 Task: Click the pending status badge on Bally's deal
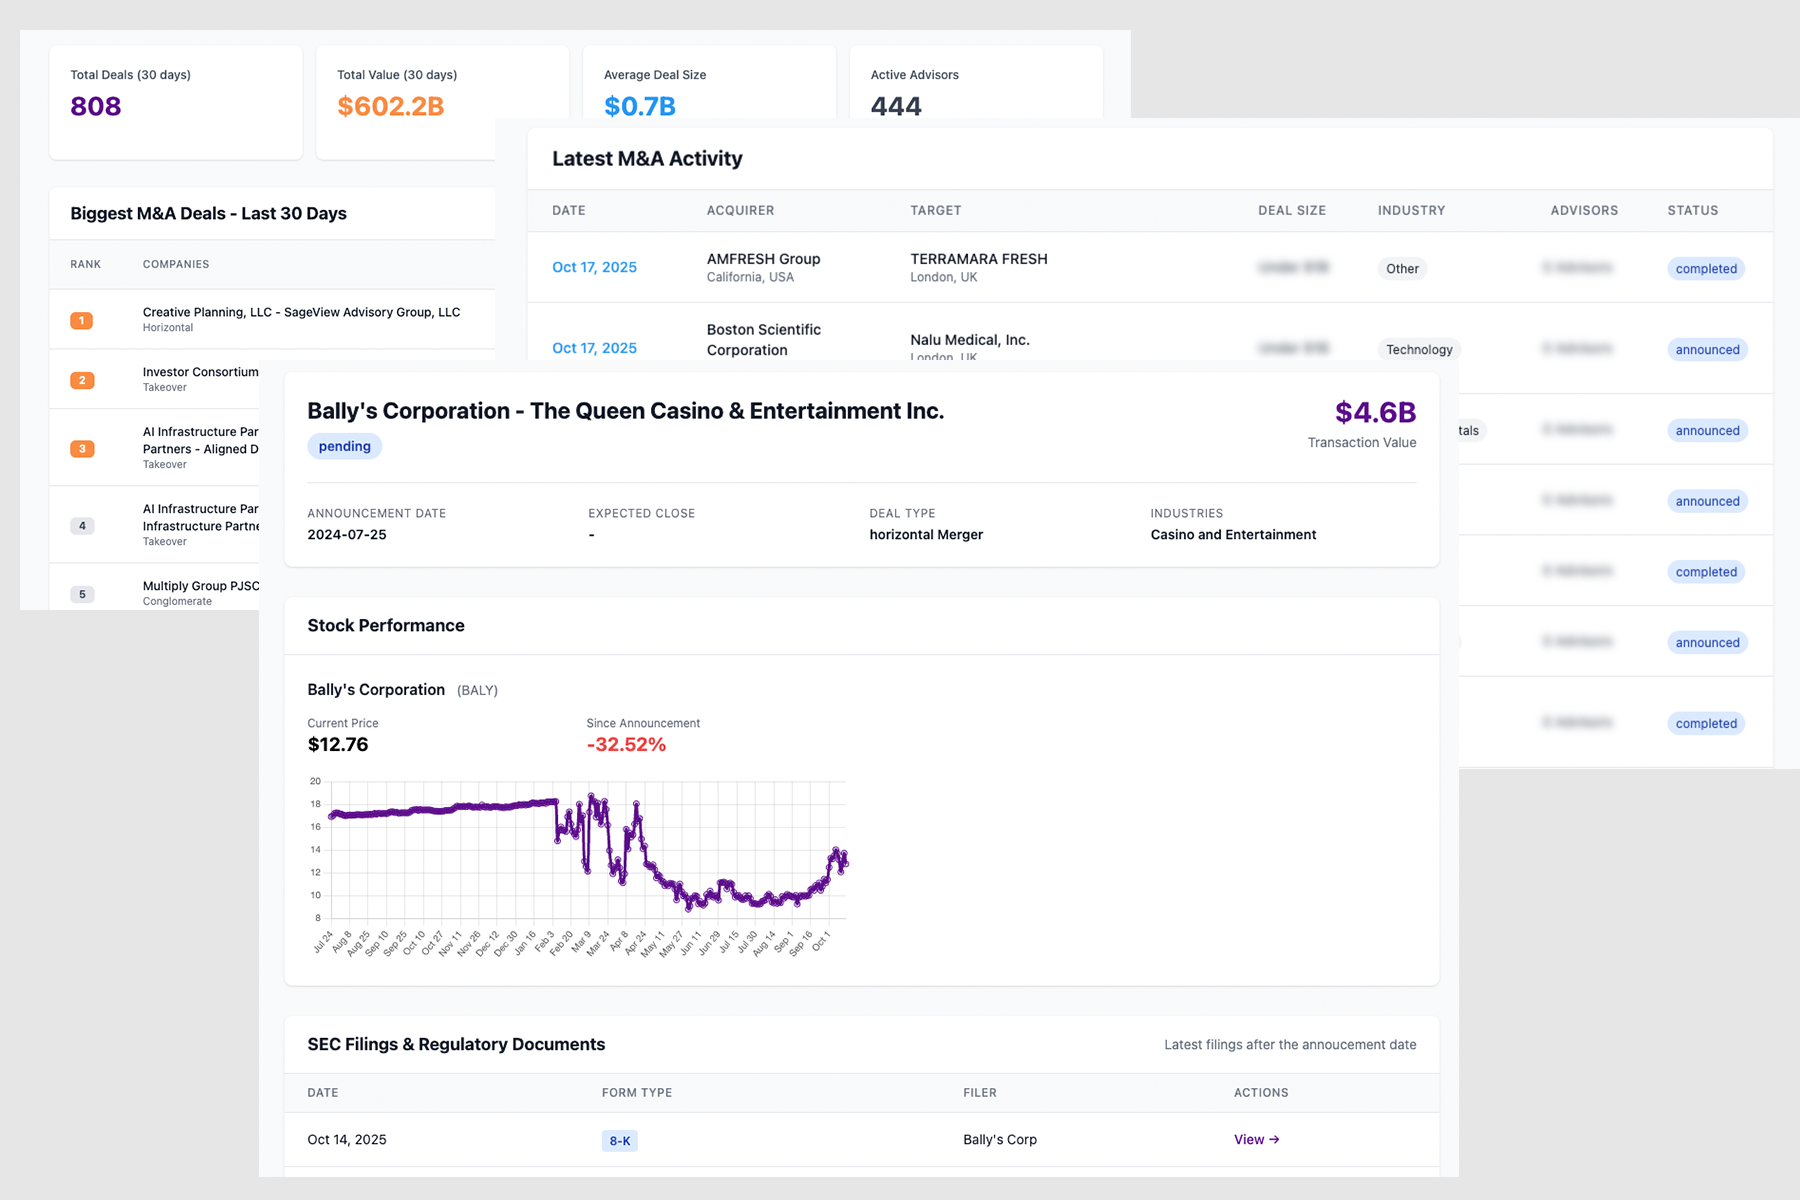coord(344,446)
